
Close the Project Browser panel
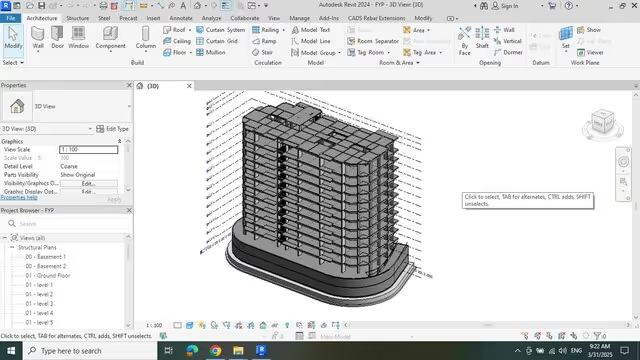[129, 210]
